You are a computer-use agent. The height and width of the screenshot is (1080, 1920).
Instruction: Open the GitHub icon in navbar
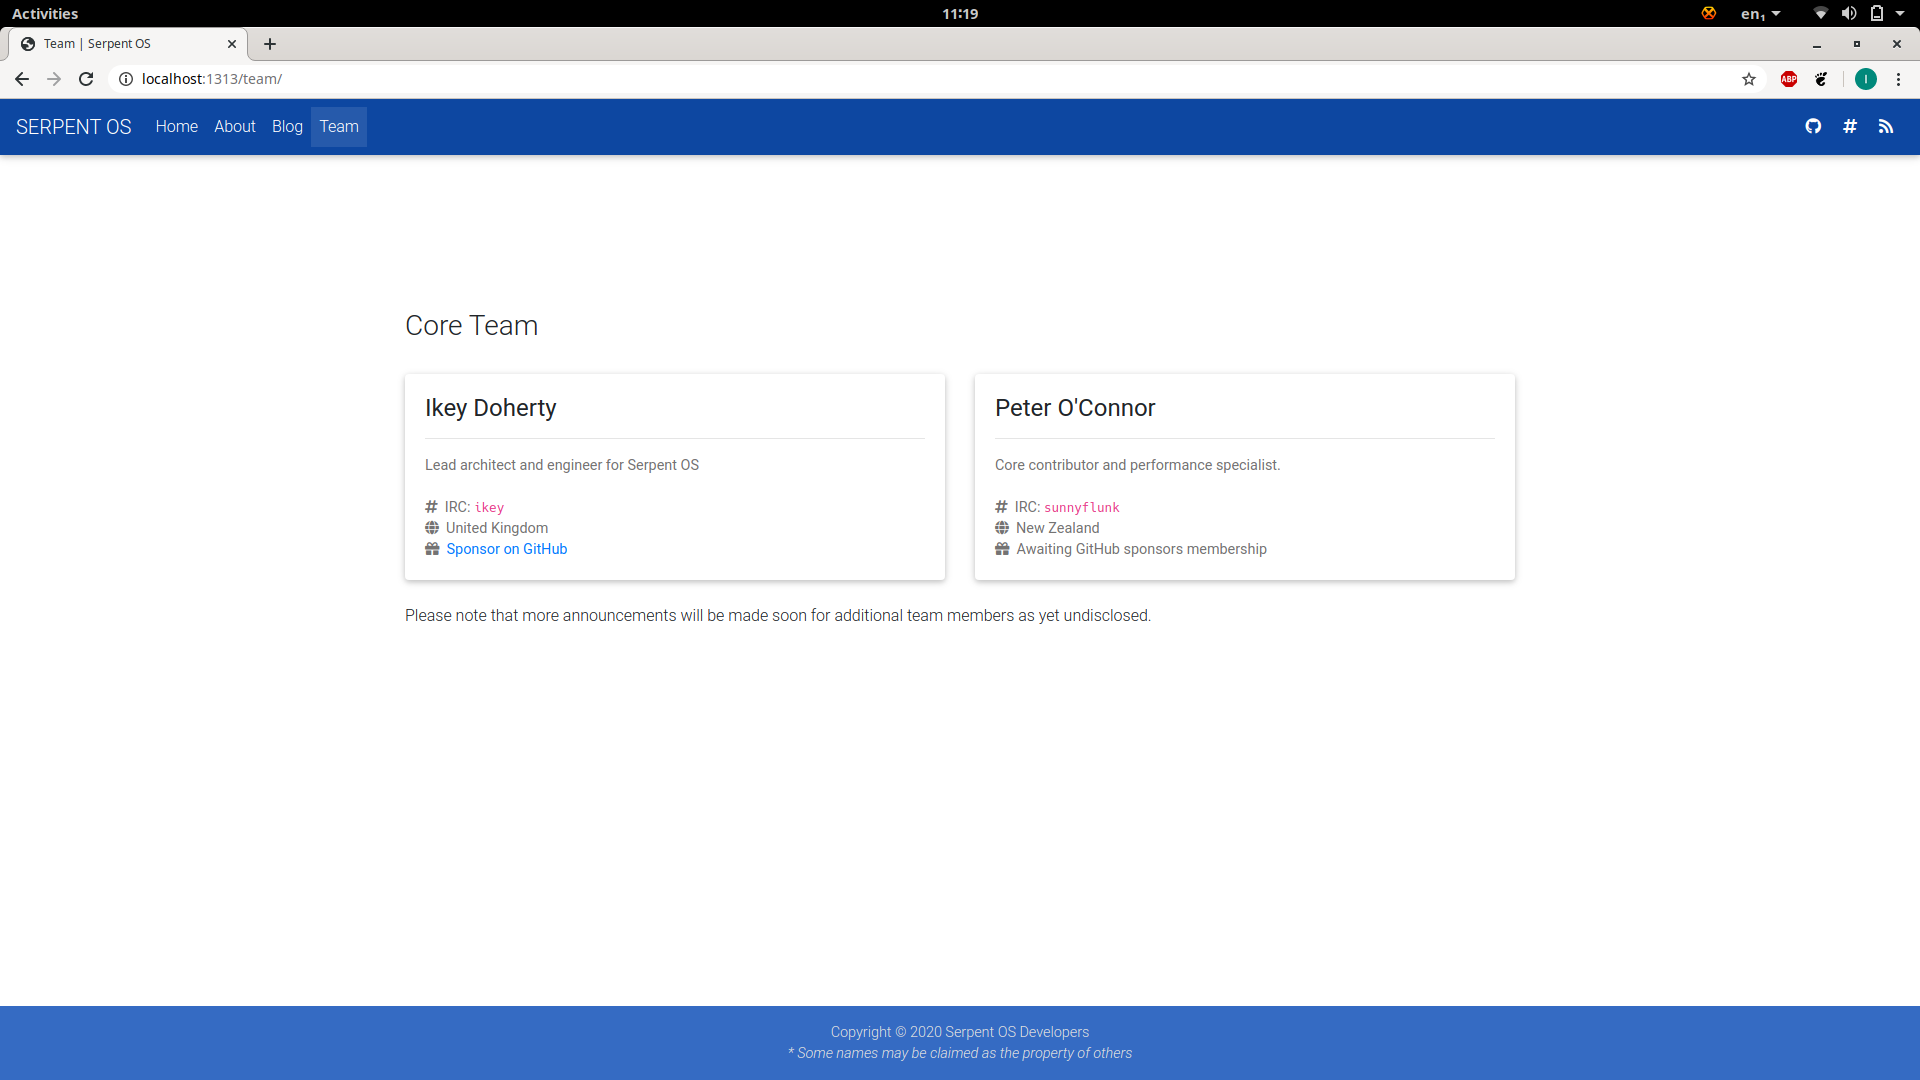click(1813, 126)
